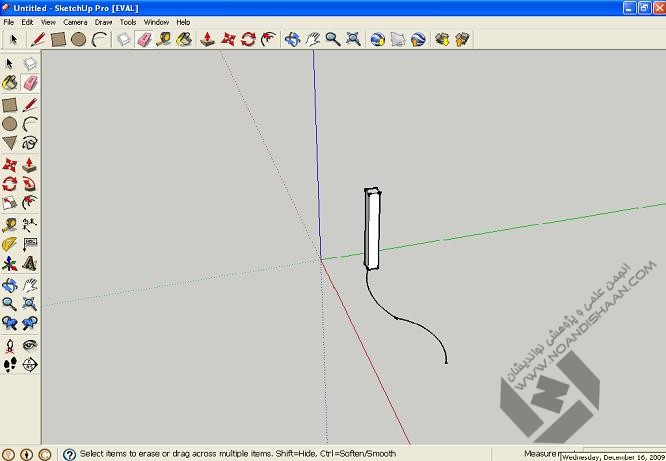This screenshot has width=666, height=461.
Task: Pick the Protractor tool
Action: (x=9, y=243)
